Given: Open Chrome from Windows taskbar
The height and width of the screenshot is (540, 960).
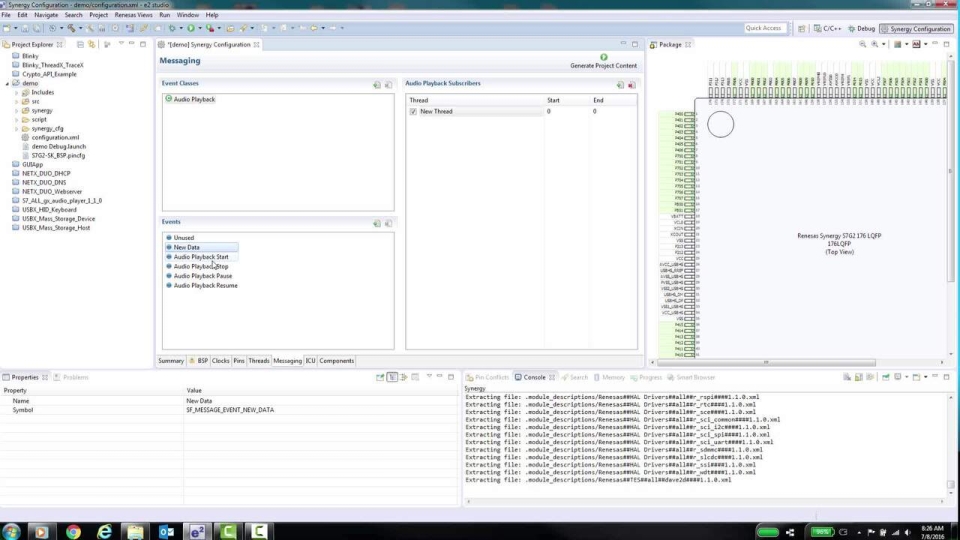Looking at the screenshot, I should (73, 531).
